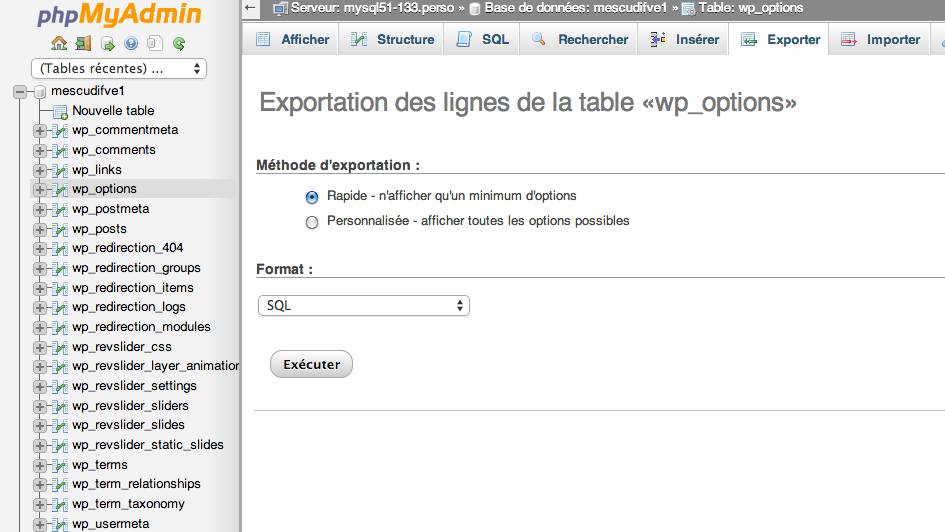Select the Rapide export method

point(312,197)
